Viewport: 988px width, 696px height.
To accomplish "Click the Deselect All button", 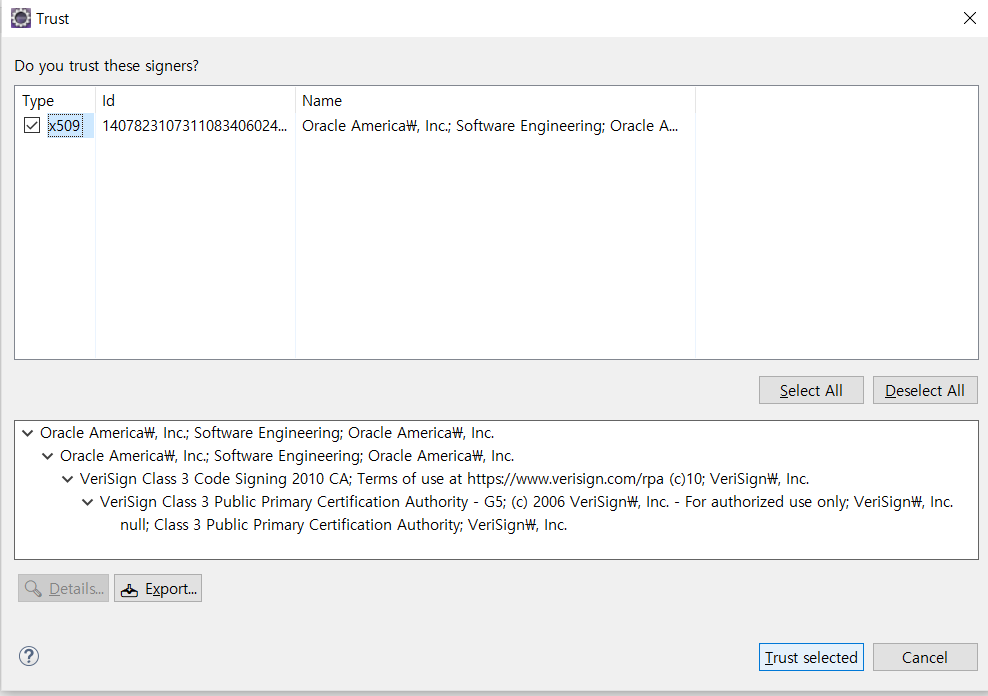I will 925,391.
